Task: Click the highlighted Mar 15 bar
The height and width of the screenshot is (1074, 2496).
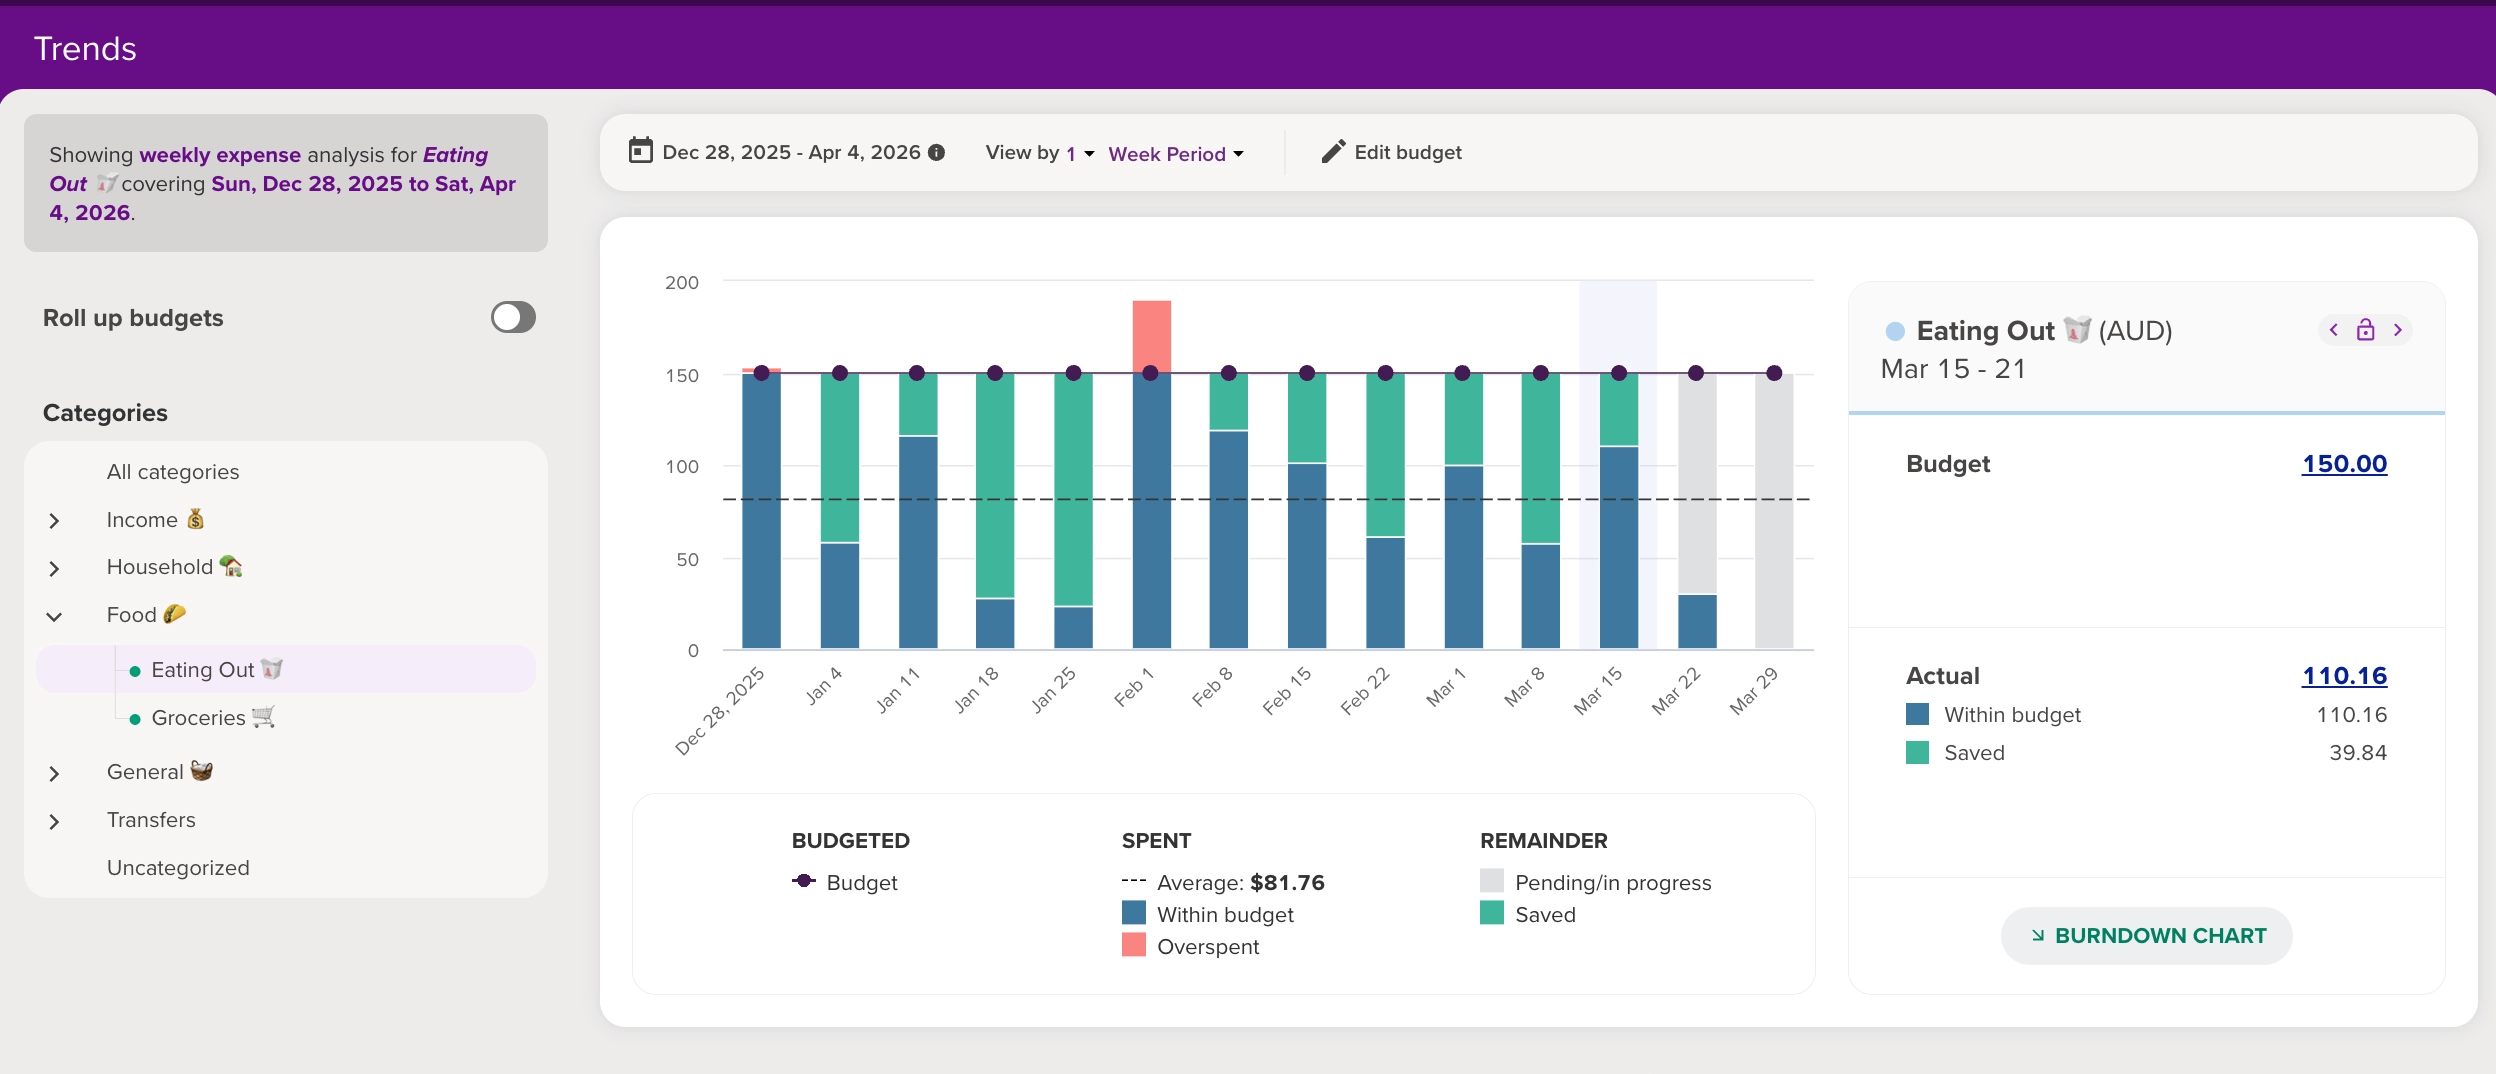Action: tap(1618, 511)
